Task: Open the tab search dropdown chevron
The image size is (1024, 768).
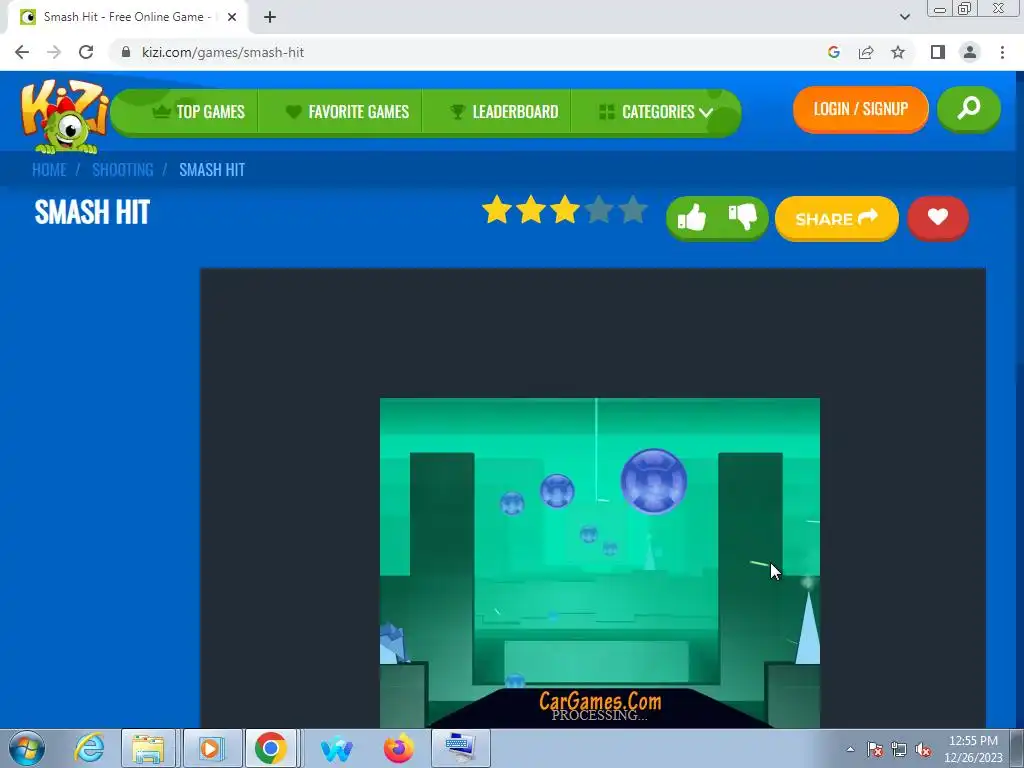Action: click(x=904, y=17)
